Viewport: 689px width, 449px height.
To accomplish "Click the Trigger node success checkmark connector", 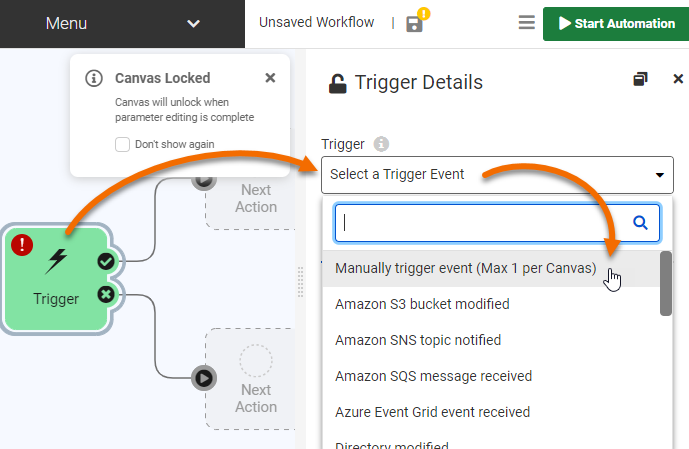I will [x=106, y=261].
